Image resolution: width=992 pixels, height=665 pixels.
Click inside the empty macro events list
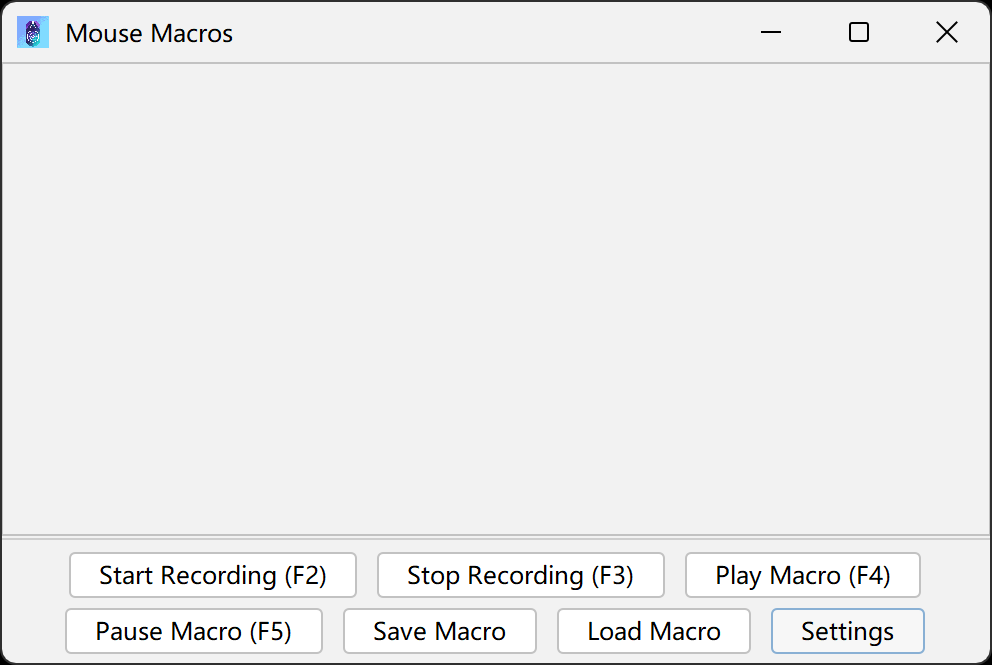click(x=496, y=298)
